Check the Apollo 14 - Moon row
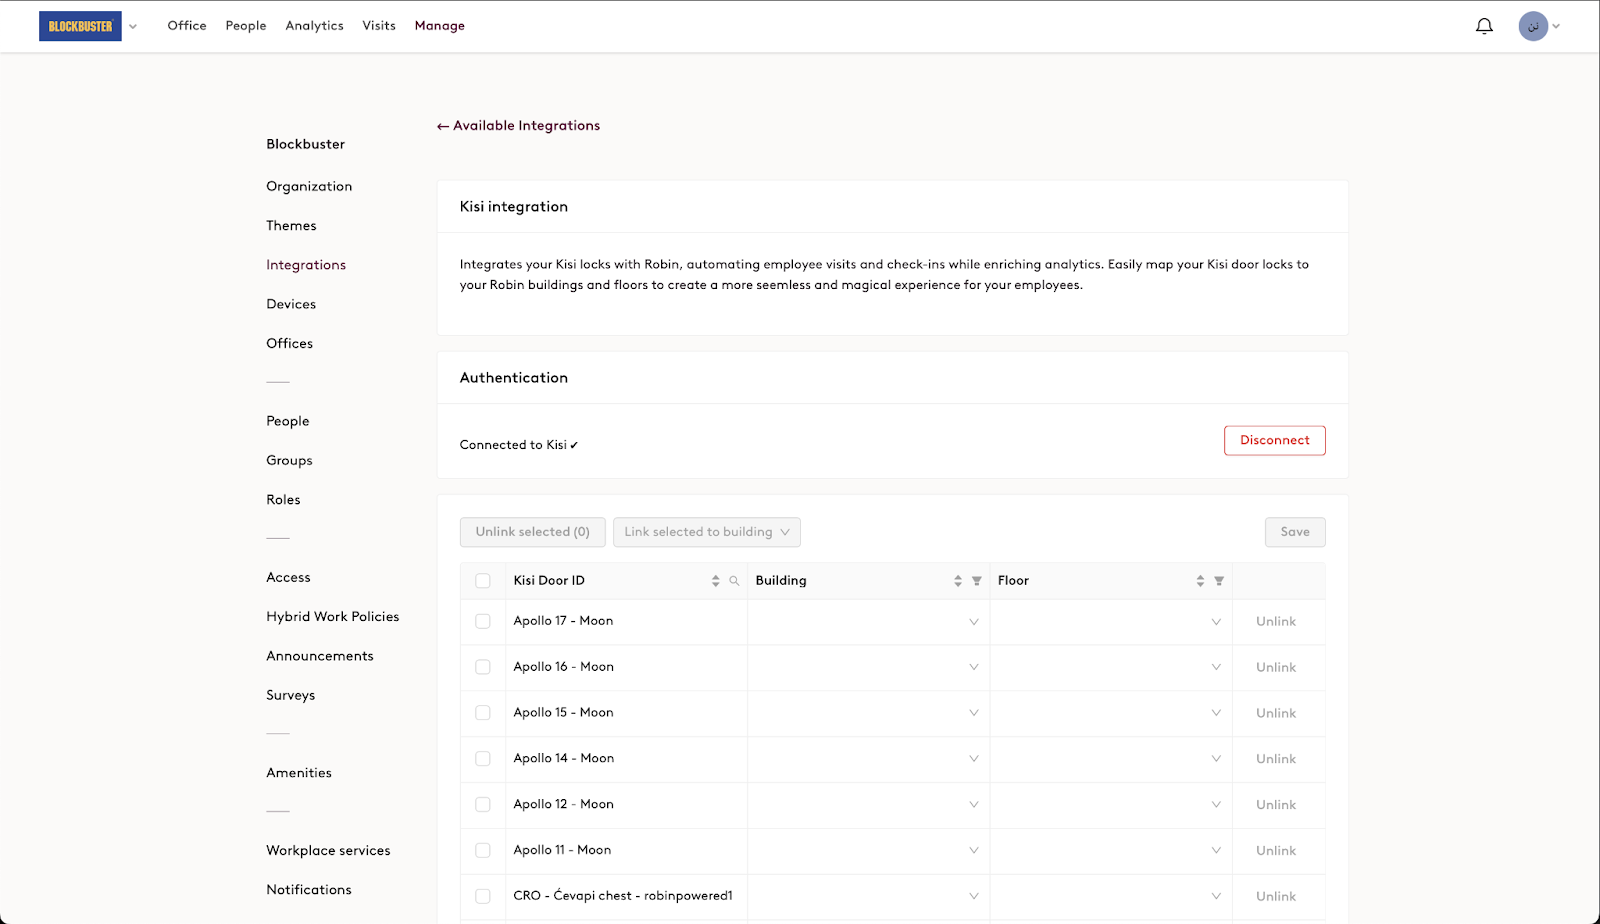1600x924 pixels. (483, 759)
